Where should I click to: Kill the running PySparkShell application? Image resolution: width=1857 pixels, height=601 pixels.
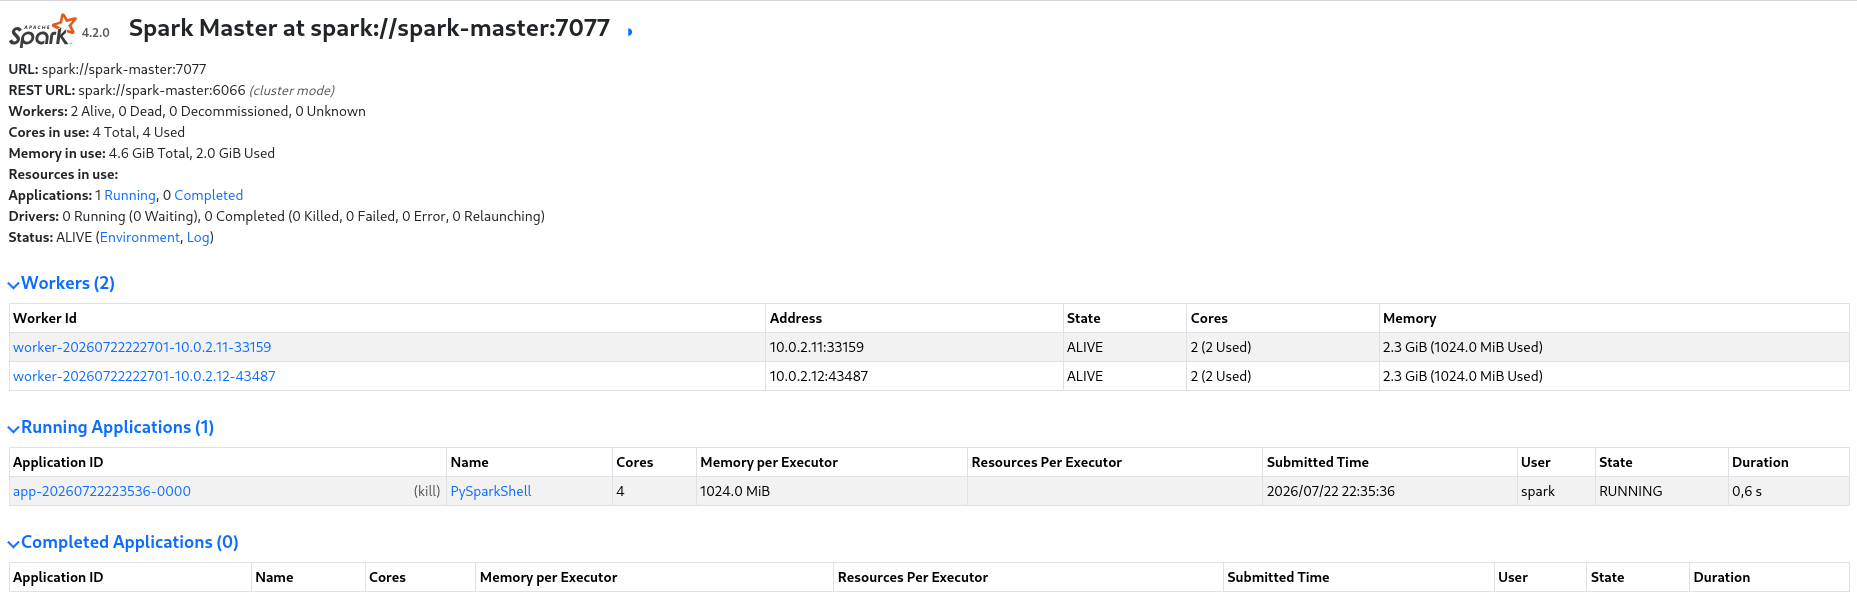427,491
